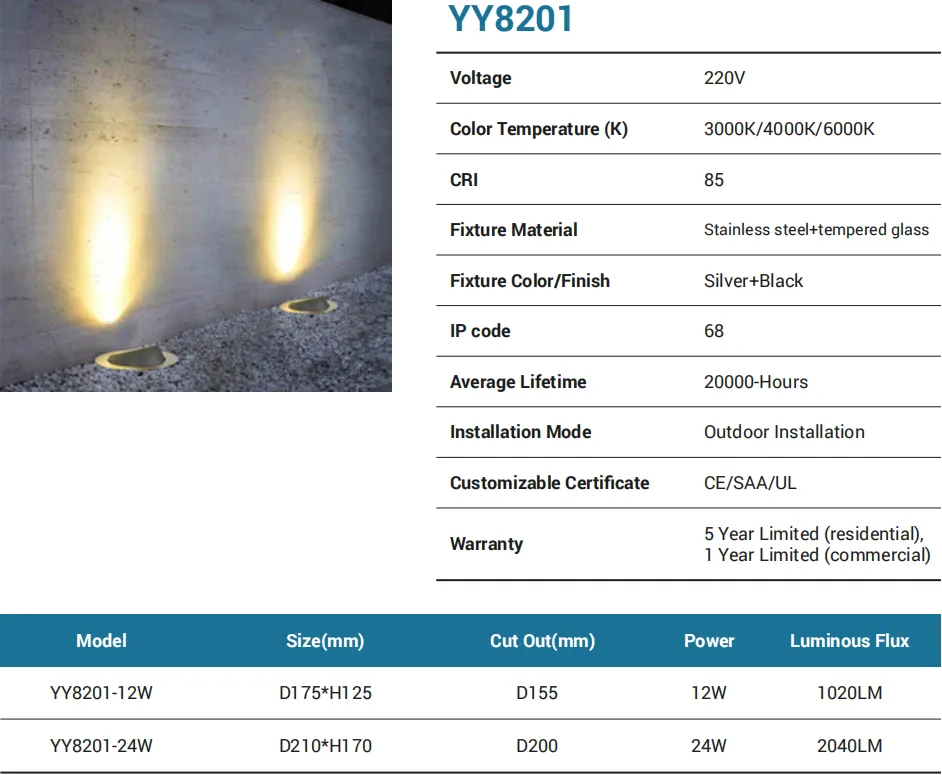Select the Outdoor Installation value
The width and height of the screenshot is (942, 775).
784,432
